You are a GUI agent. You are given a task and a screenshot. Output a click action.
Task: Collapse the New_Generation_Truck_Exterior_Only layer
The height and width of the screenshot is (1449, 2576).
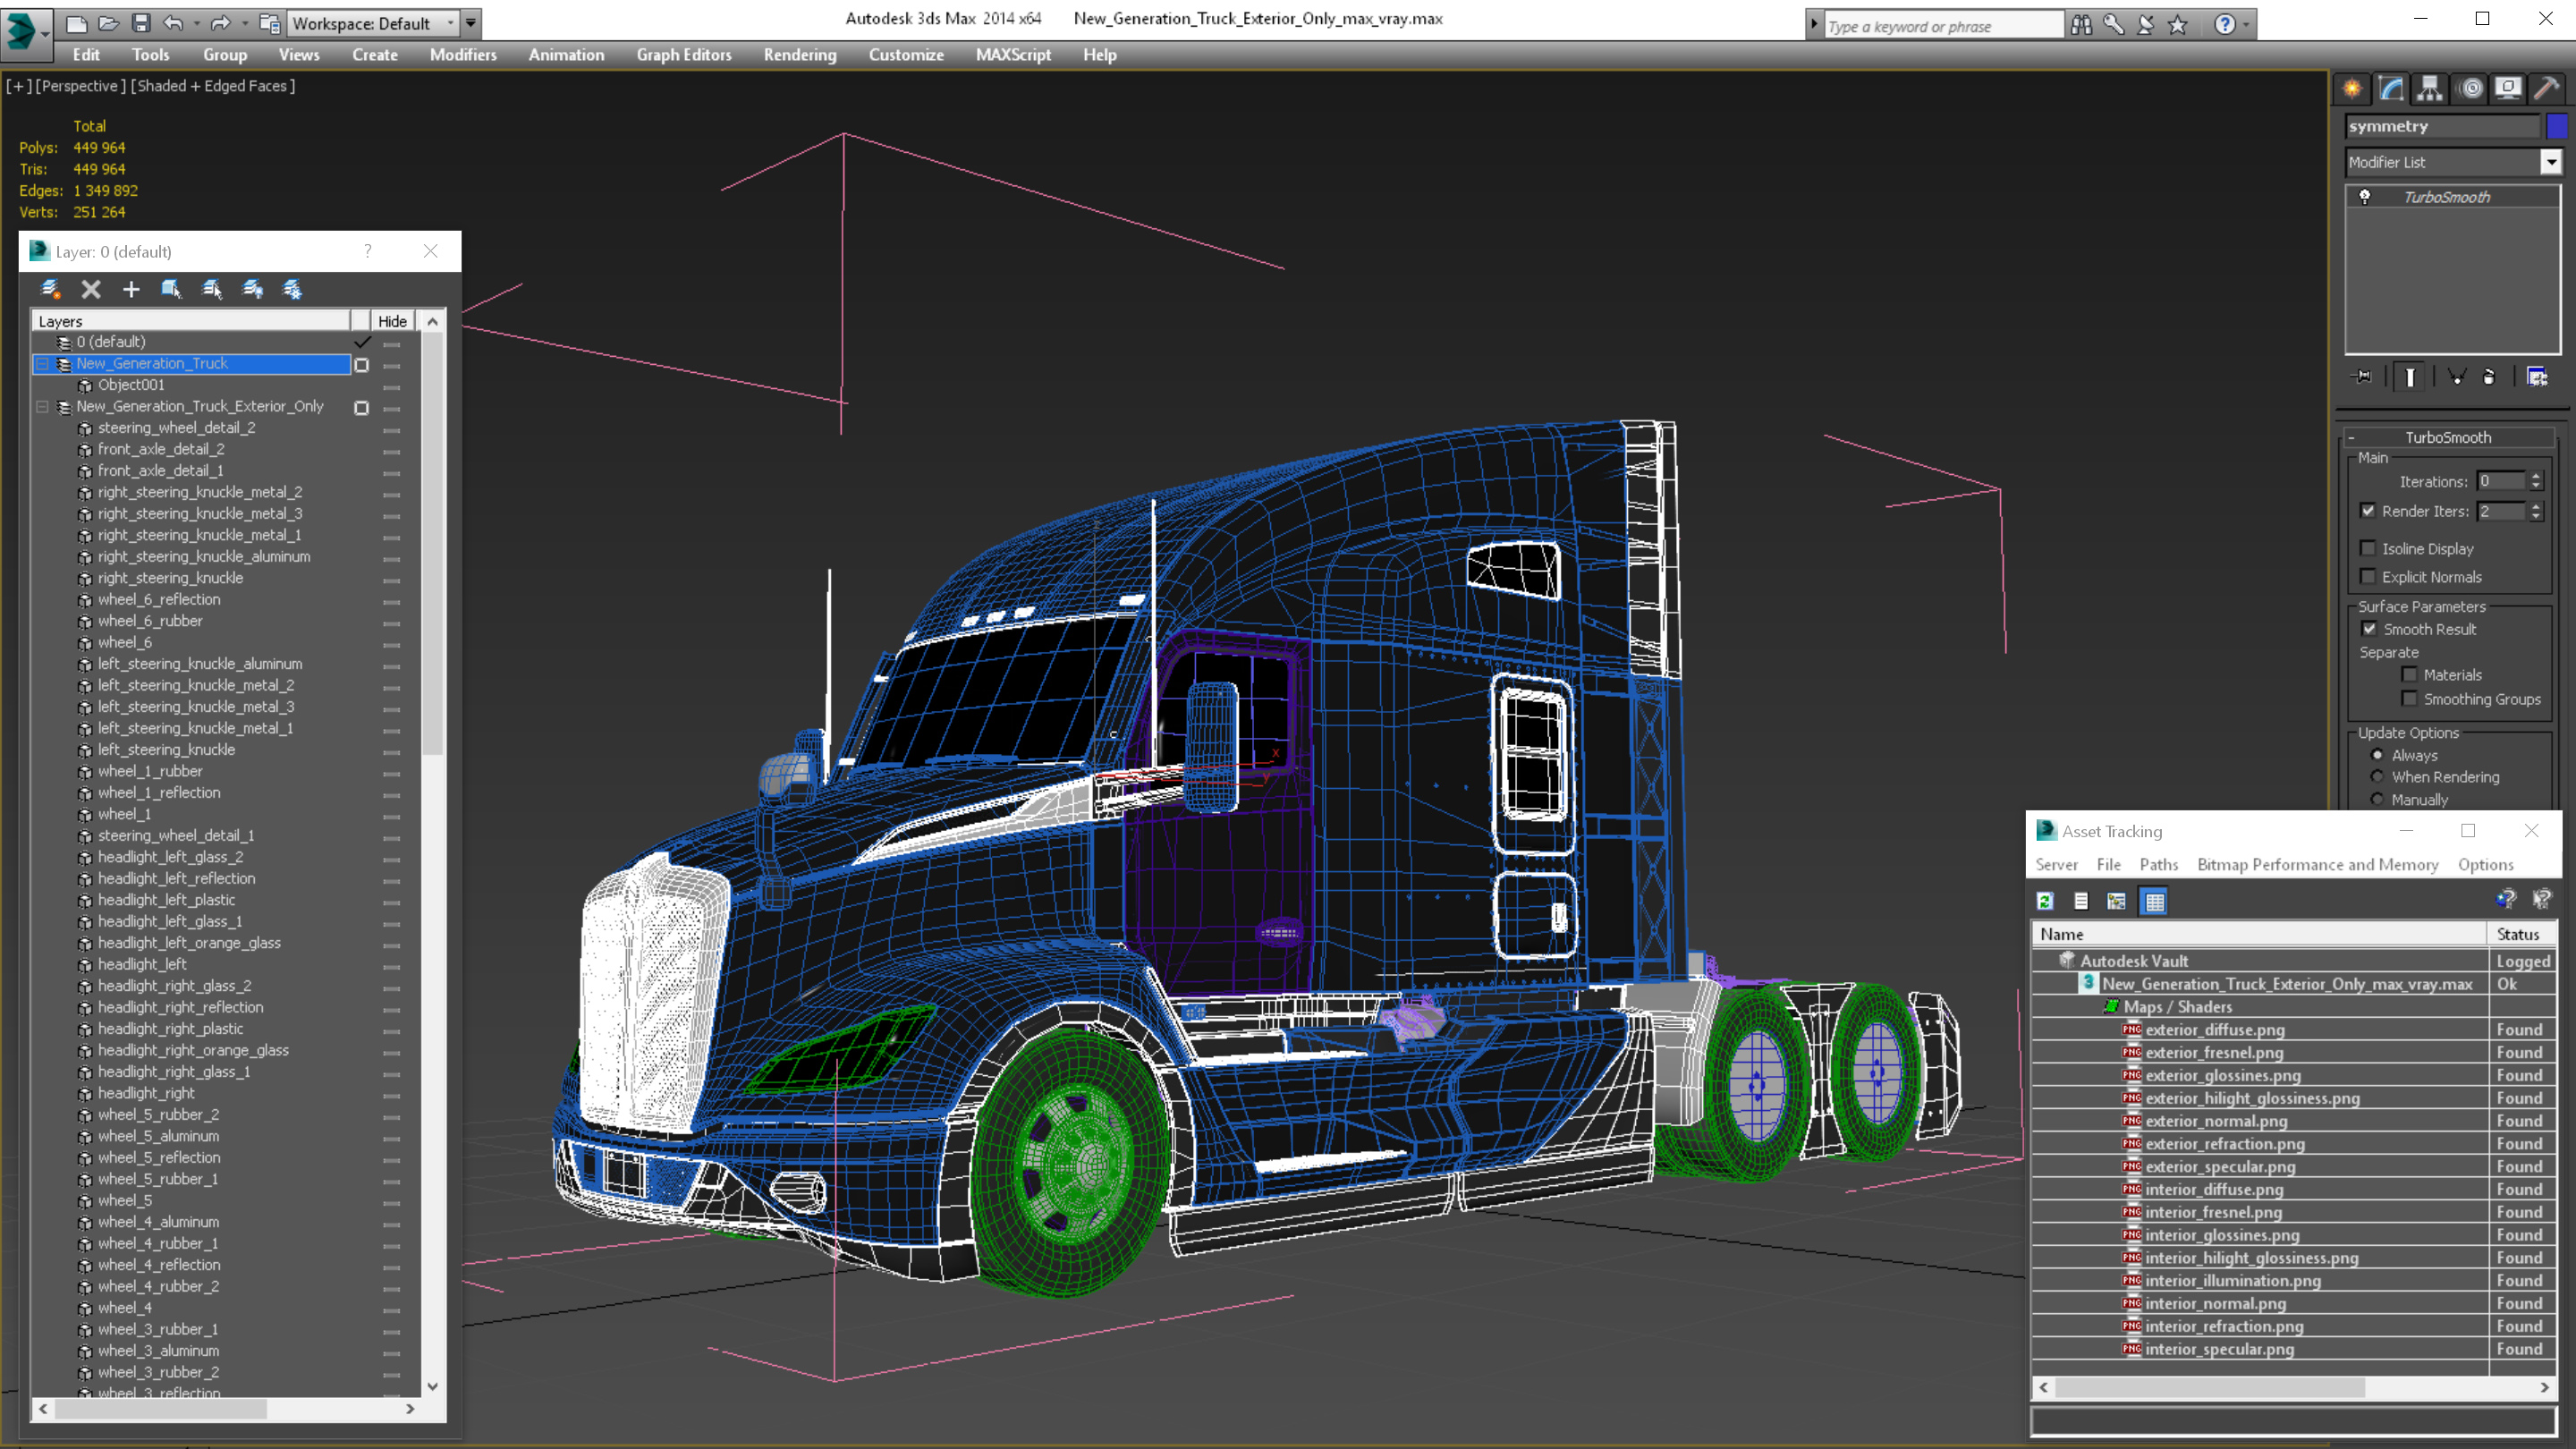(42, 407)
